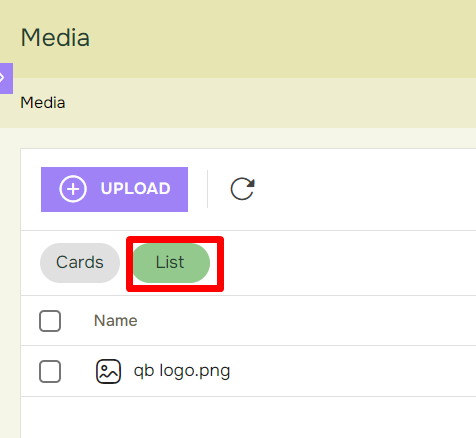Tick the select-all checkbox beside Name
Image resolution: width=476 pixels, height=438 pixels.
point(50,321)
